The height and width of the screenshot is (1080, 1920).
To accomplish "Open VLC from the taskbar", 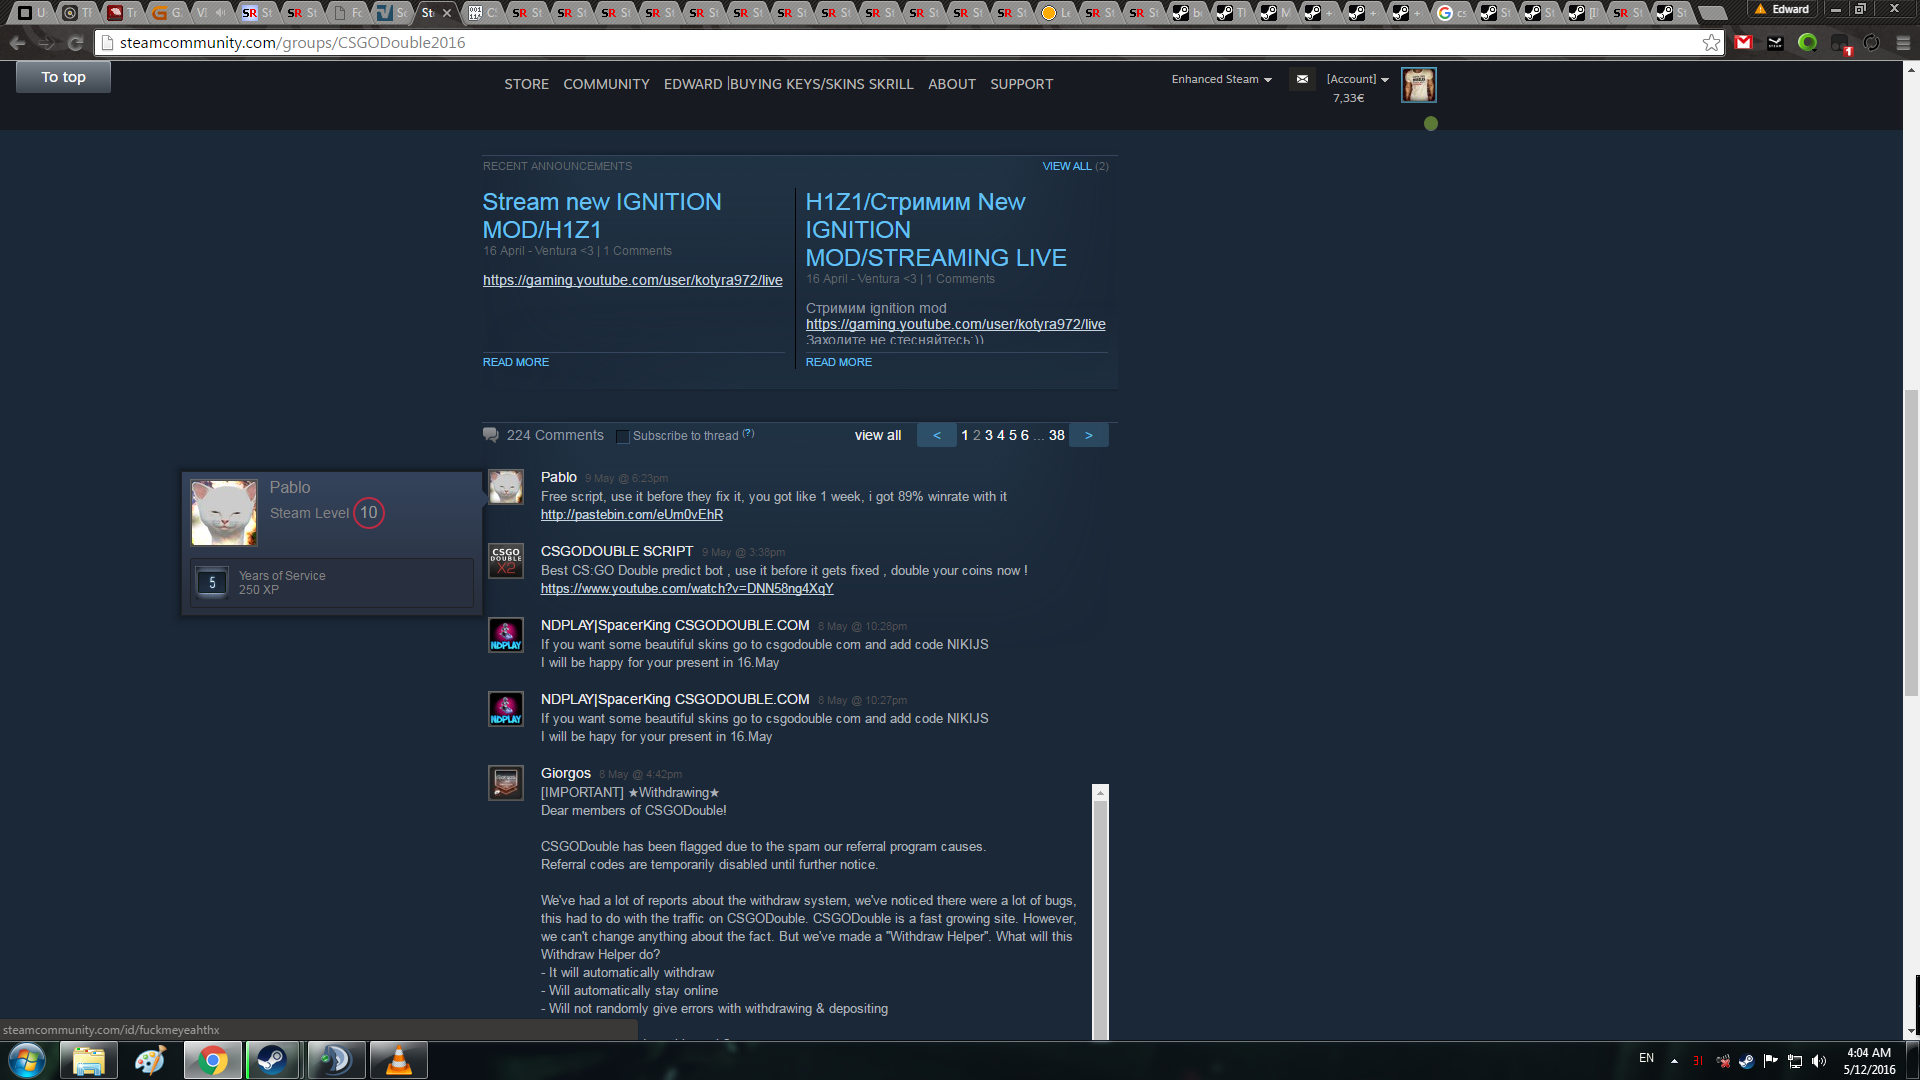I will point(398,1060).
